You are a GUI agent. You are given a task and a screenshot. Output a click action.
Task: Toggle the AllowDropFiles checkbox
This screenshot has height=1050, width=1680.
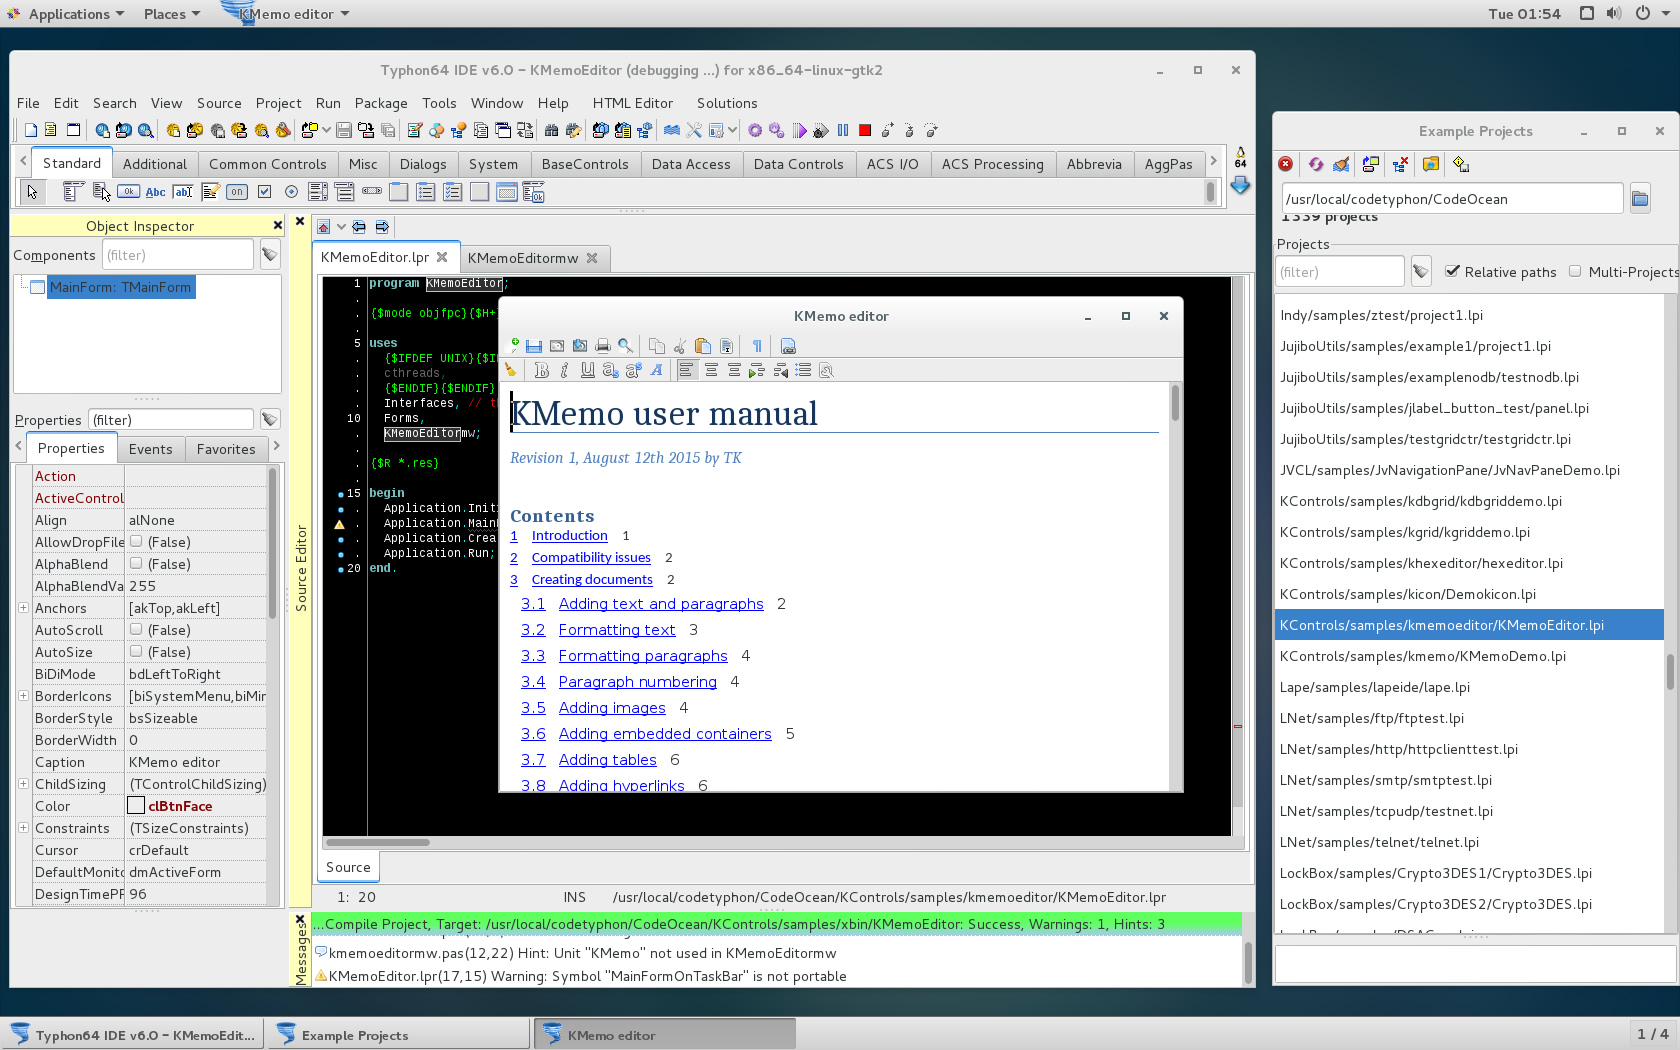(136, 541)
